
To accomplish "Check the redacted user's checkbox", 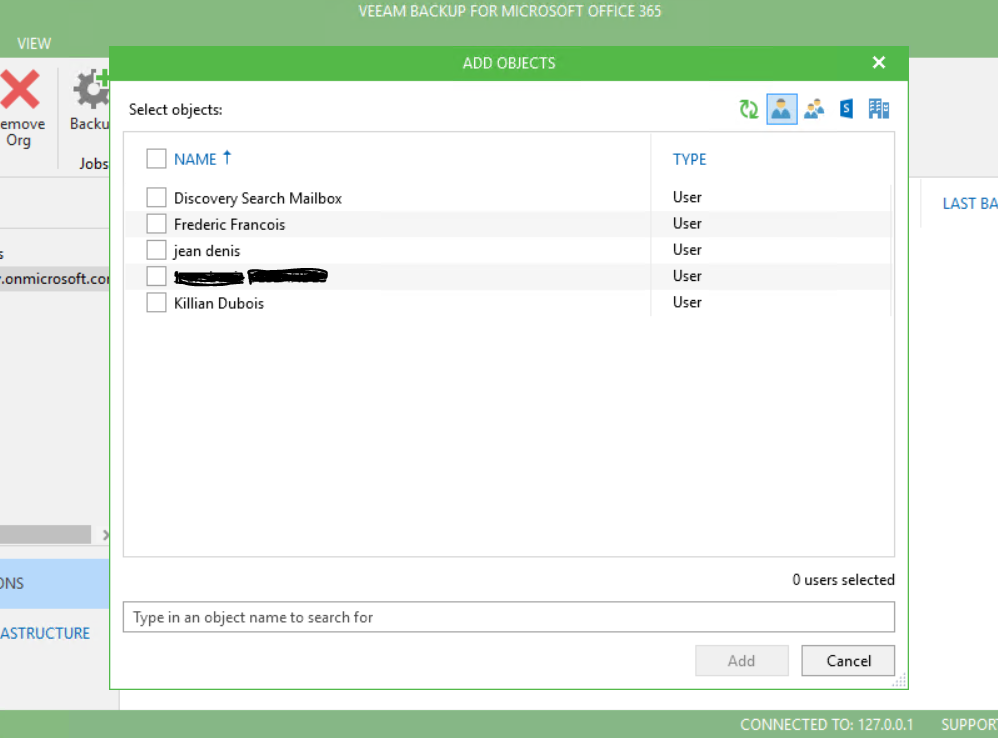I will [x=157, y=276].
